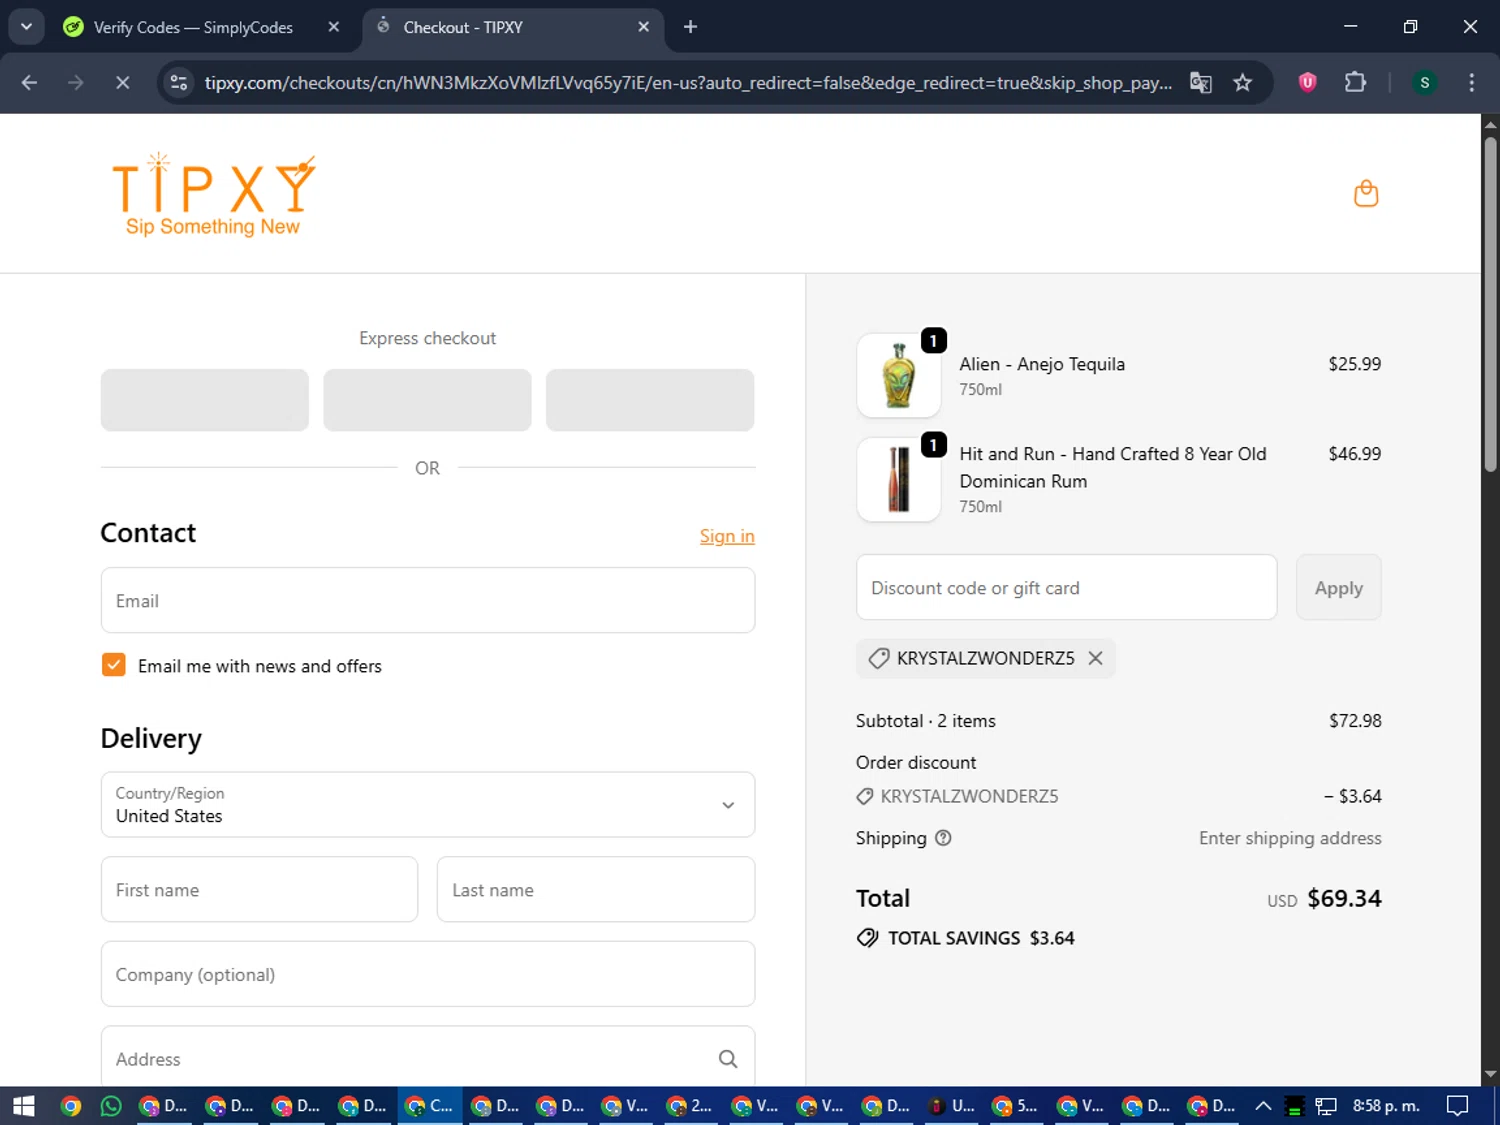Image resolution: width=1500 pixels, height=1125 pixels.
Task: Click the TIPXY logo
Action: (x=213, y=195)
